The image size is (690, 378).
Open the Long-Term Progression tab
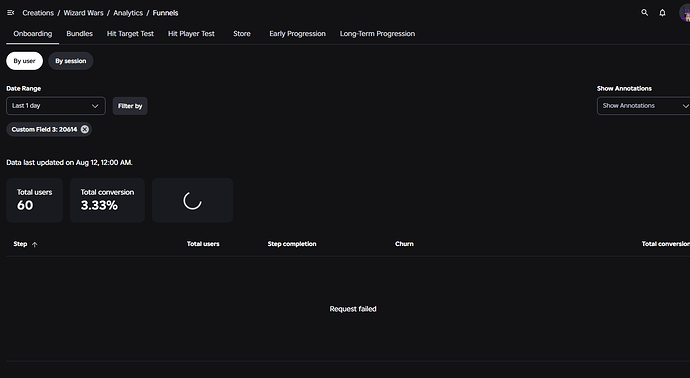coord(377,34)
